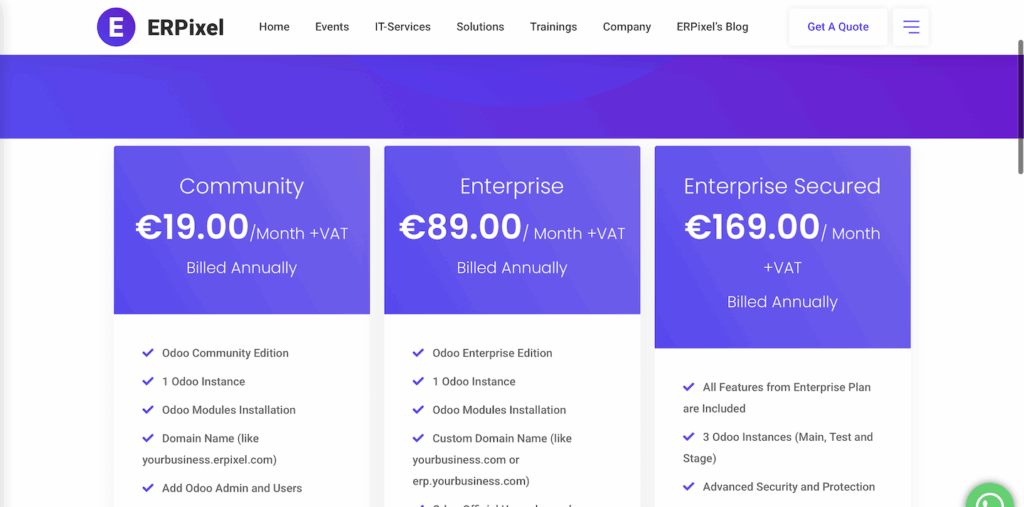Click checkmark beside Advanced Security and Protection
The height and width of the screenshot is (507, 1024).
coord(688,486)
